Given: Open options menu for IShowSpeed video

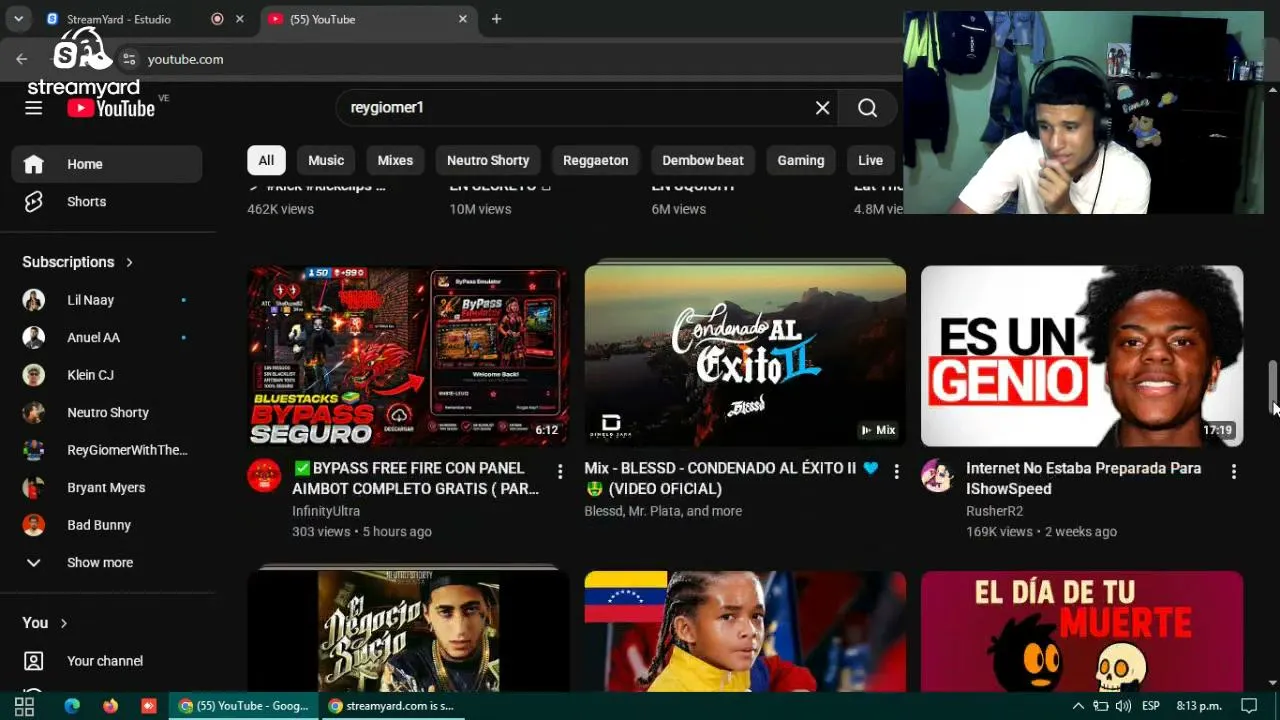Looking at the screenshot, I should click(1233, 471).
